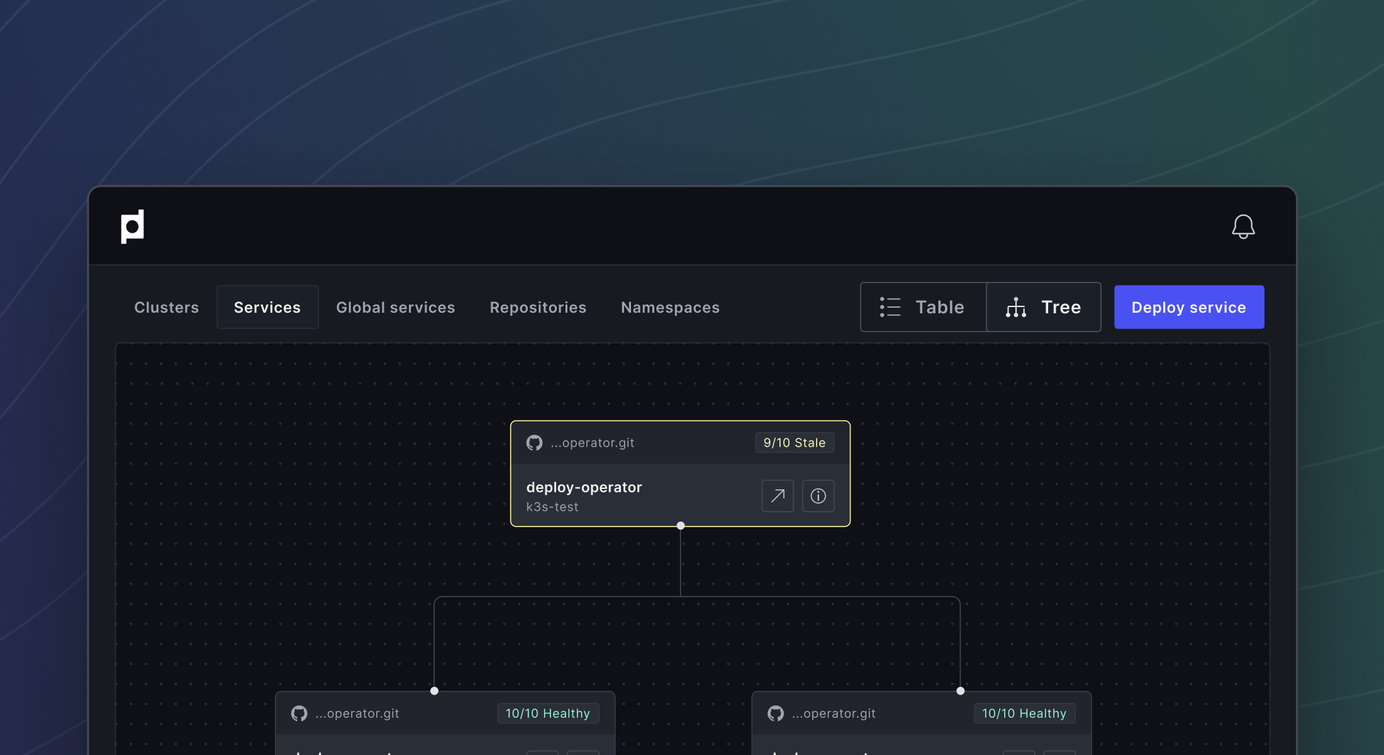Viewport: 1384px width, 755px height.
Task: Click 10/10 Healthy badge on left card
Action: 548,713
